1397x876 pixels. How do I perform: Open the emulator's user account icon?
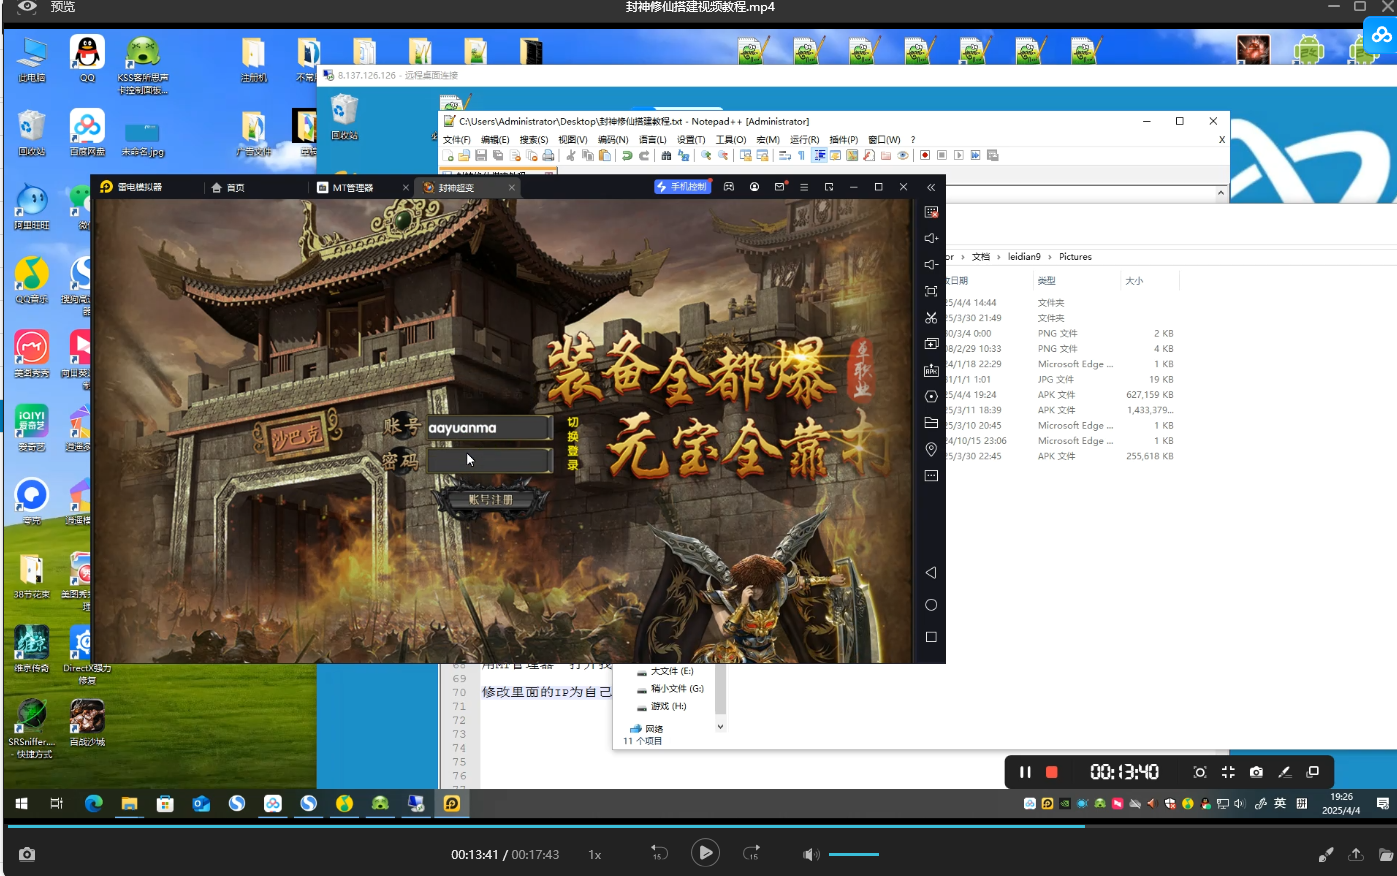pyautogui.click(x=754, y=187)
